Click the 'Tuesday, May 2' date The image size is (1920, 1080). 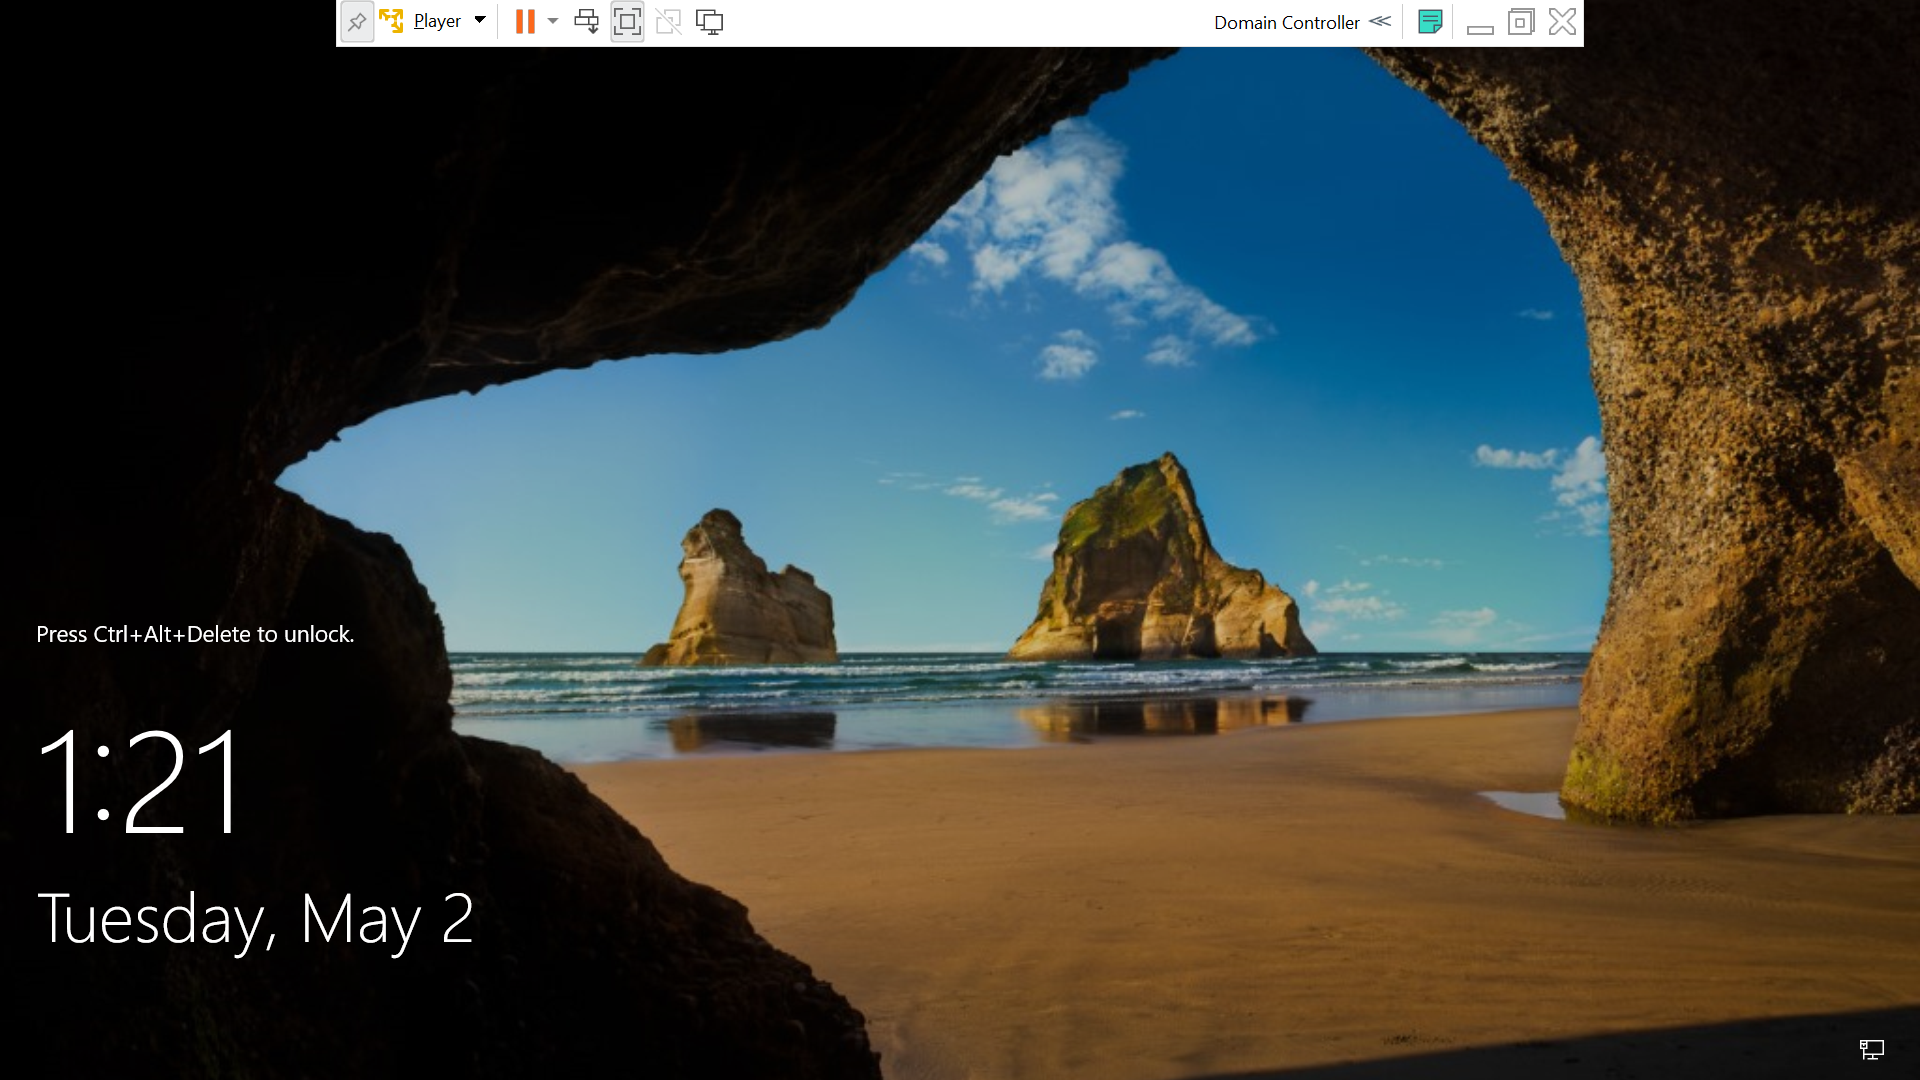pos(255,920)
